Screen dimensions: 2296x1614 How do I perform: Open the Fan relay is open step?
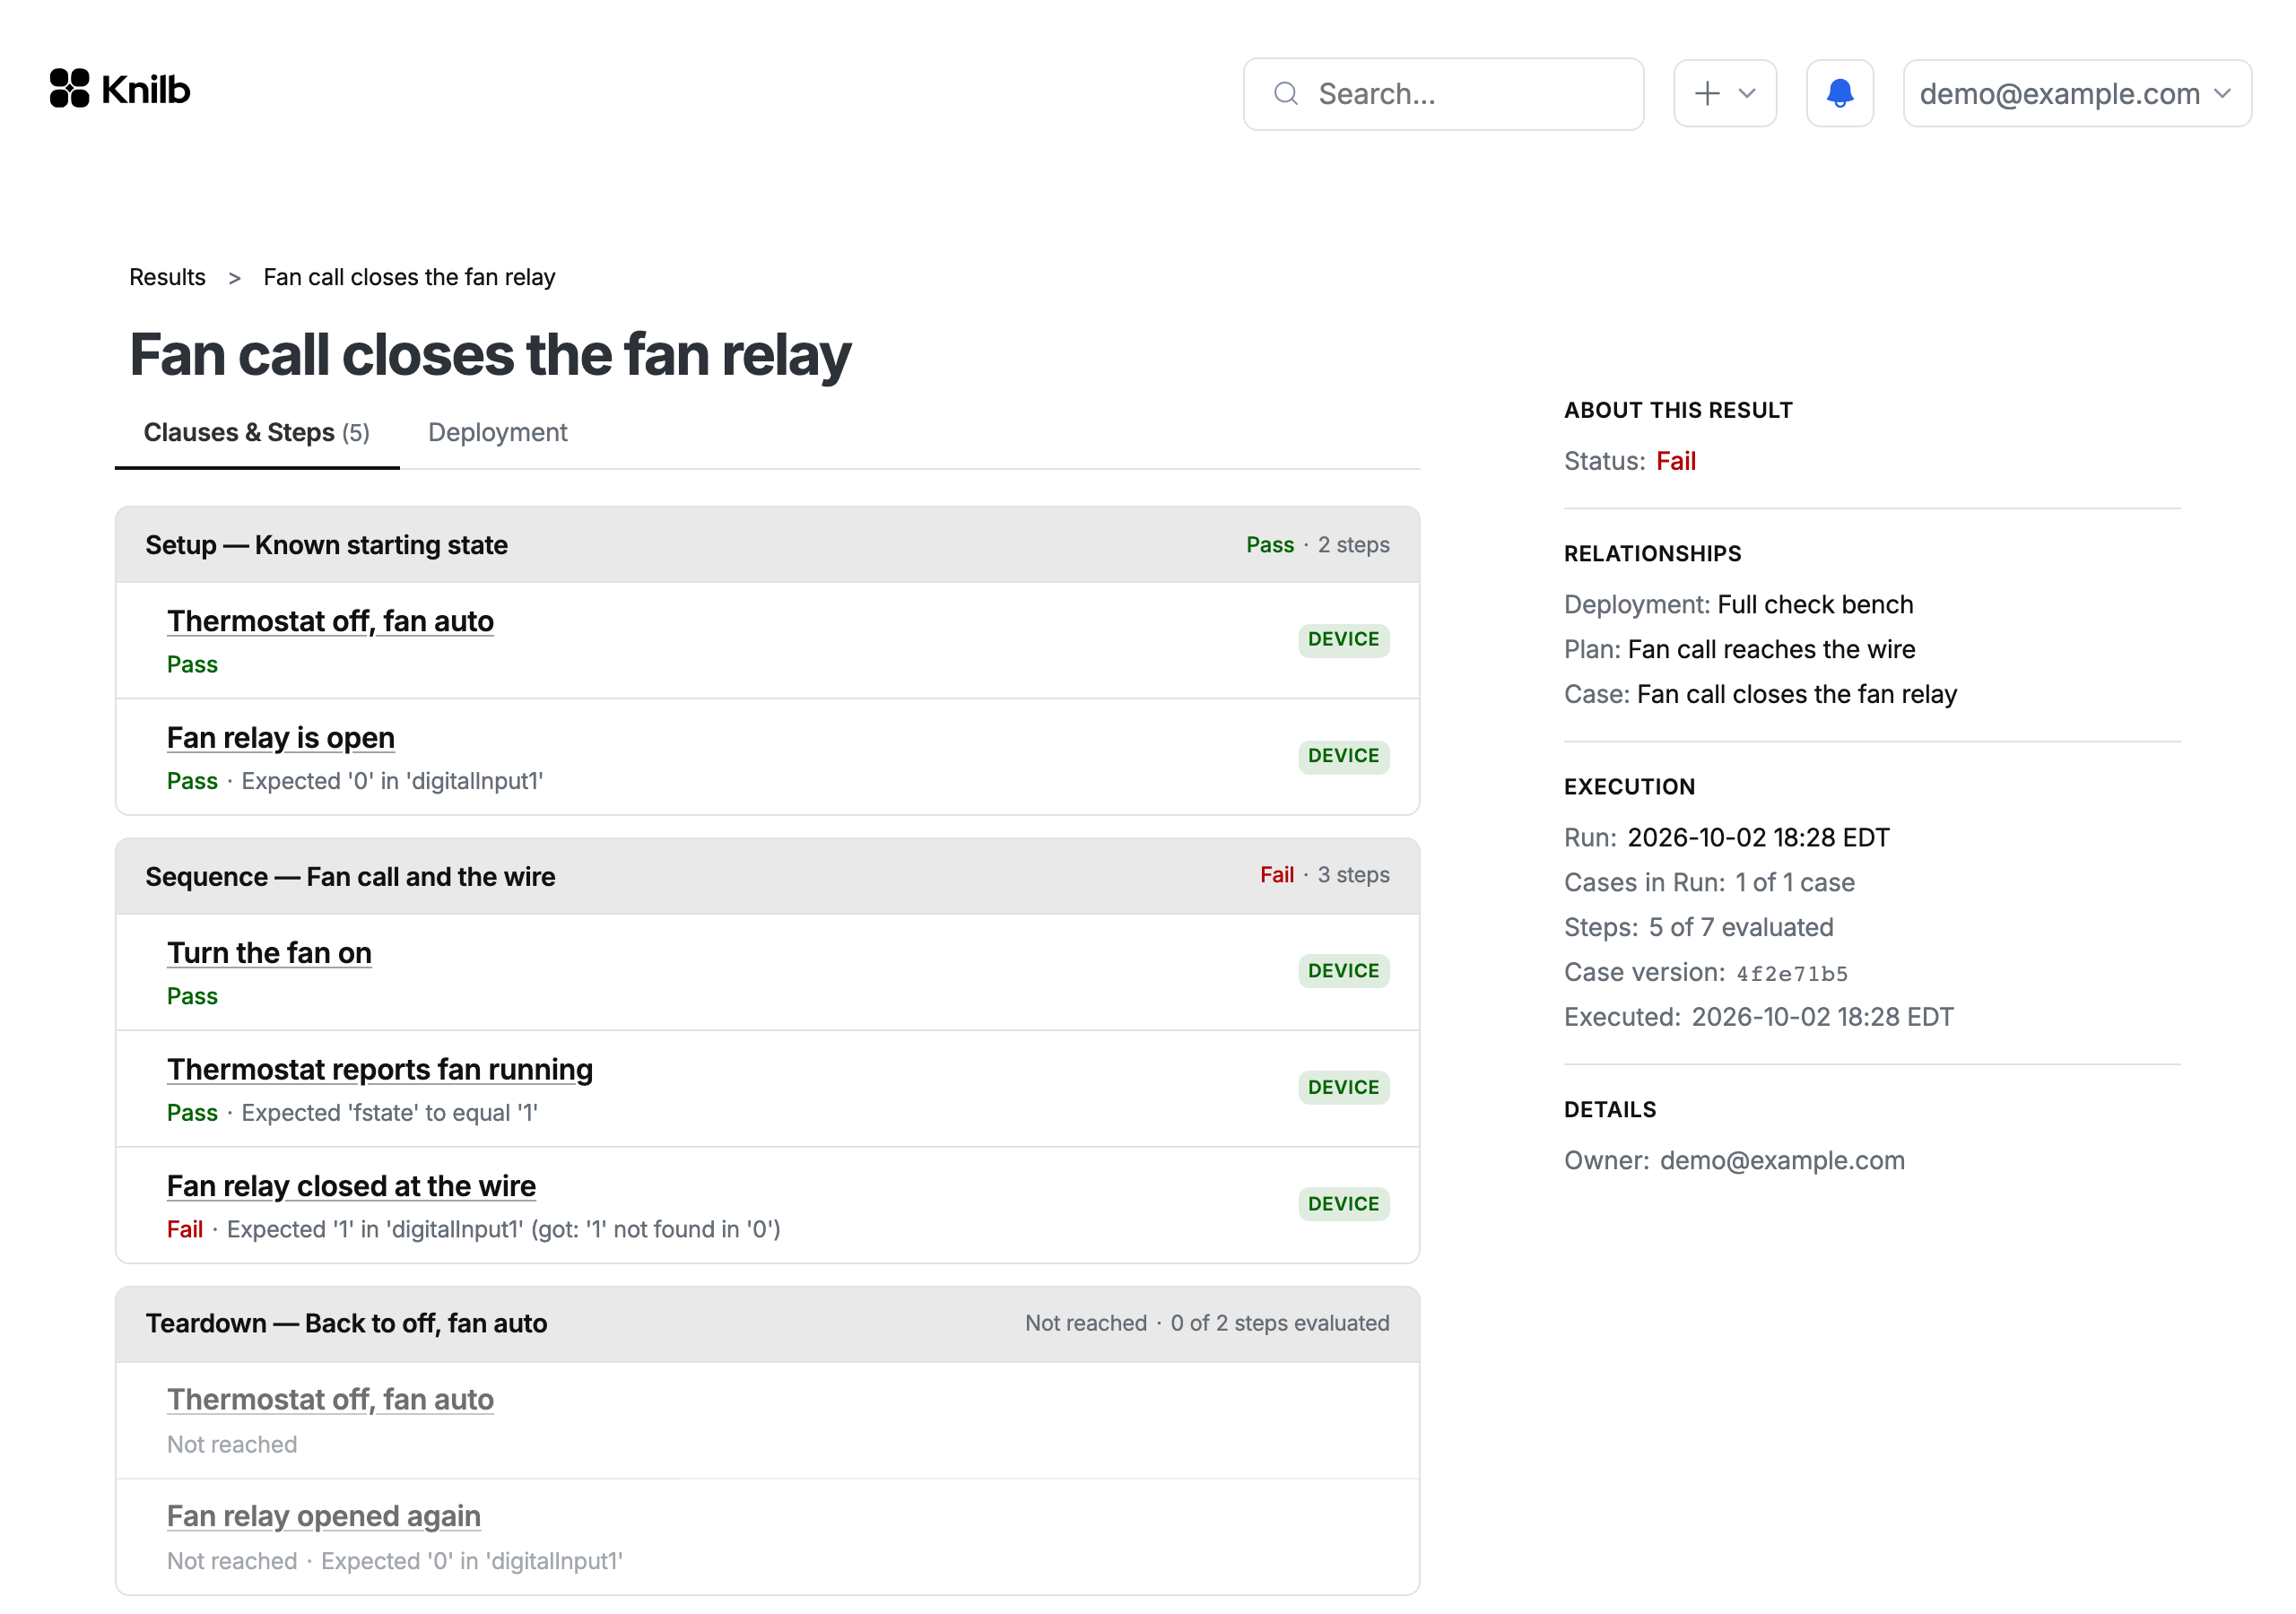pyautogui.click(x=280, y=738)
